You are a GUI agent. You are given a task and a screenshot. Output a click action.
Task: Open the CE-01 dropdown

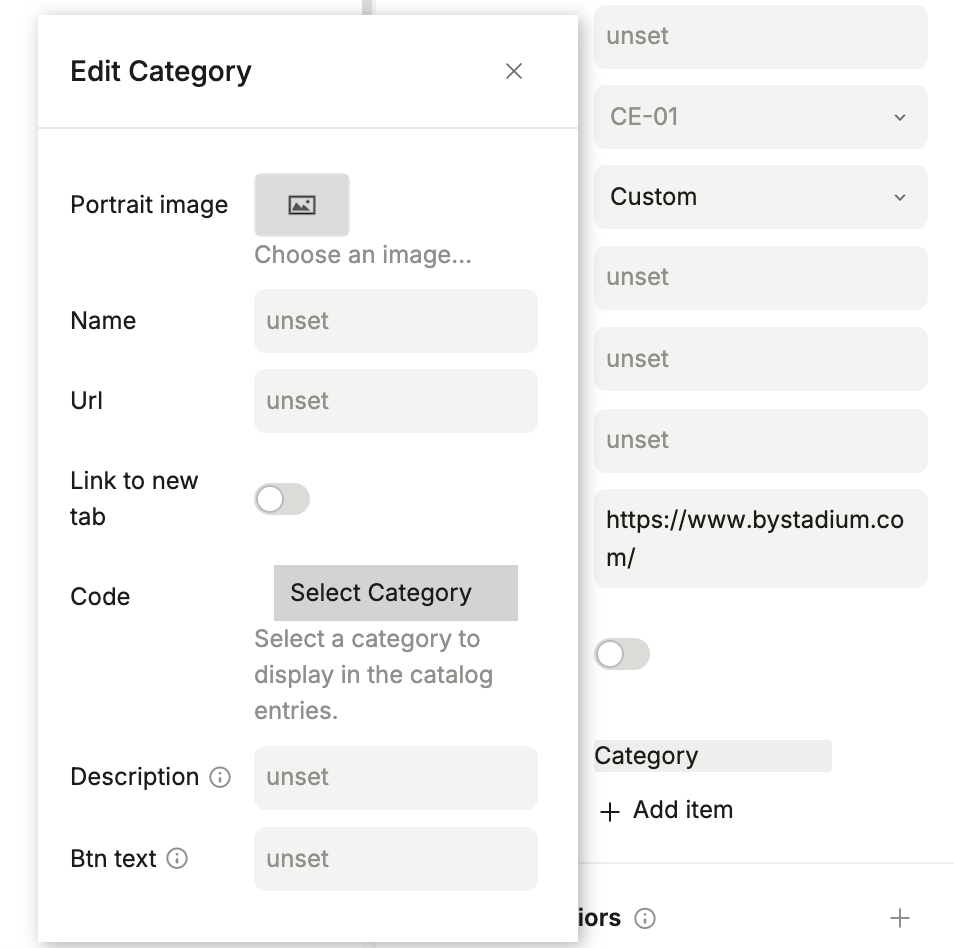pyautogui.click(x=760, y=117)
